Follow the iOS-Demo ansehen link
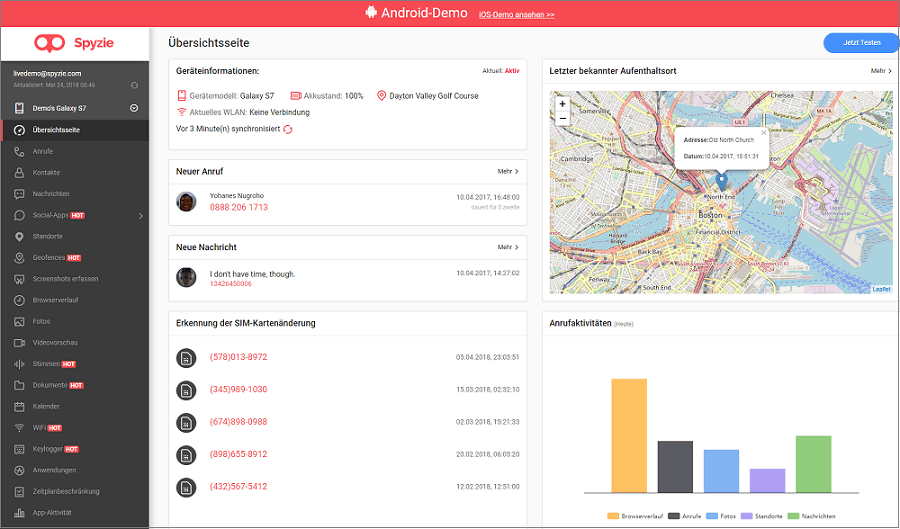The height and width of the screenshot is (529, 900). pyautogui.click(x=517, y=15)
